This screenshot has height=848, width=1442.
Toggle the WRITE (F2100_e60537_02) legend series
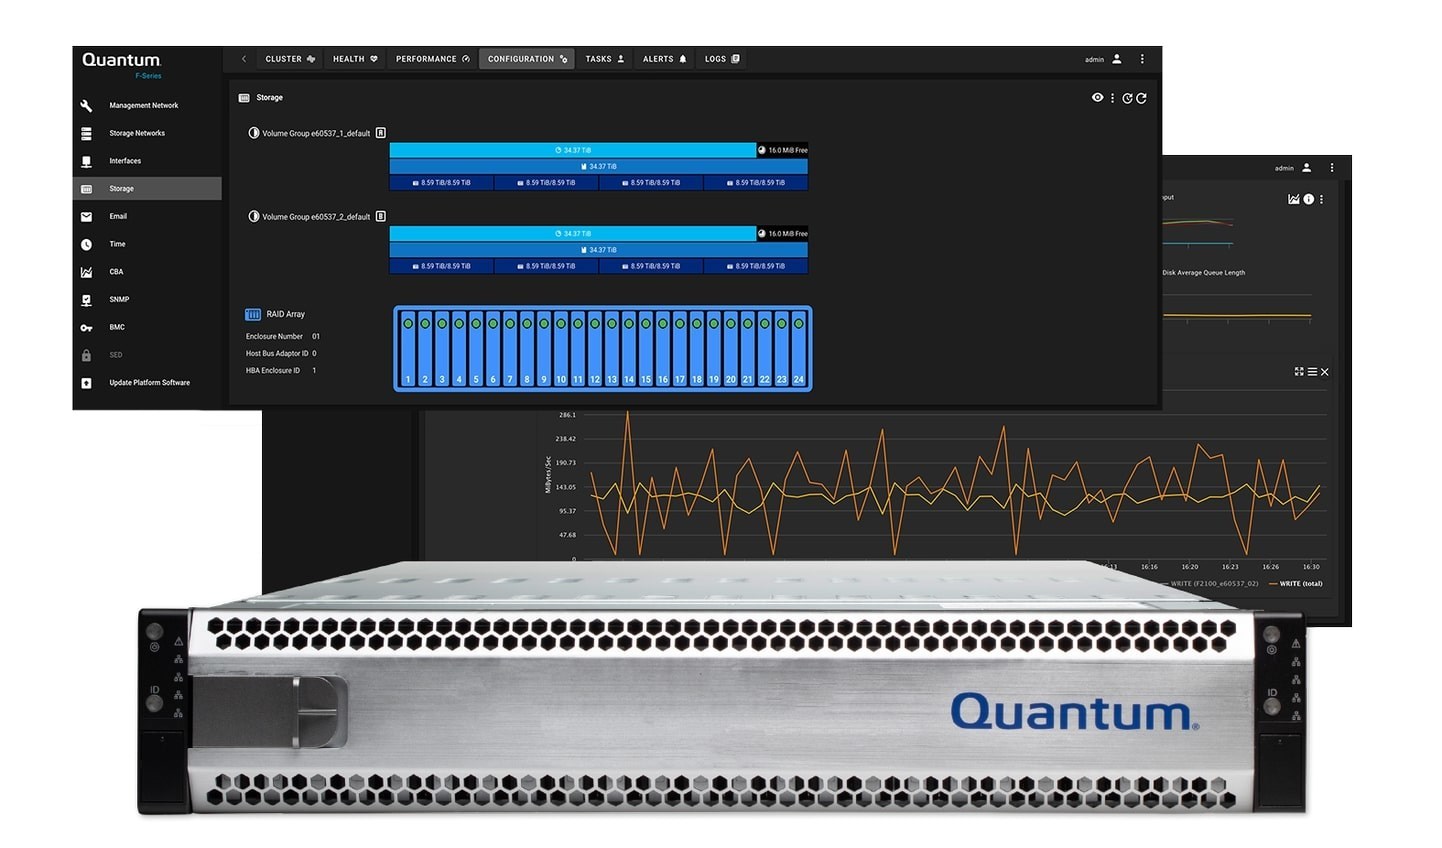(1213, 584)
